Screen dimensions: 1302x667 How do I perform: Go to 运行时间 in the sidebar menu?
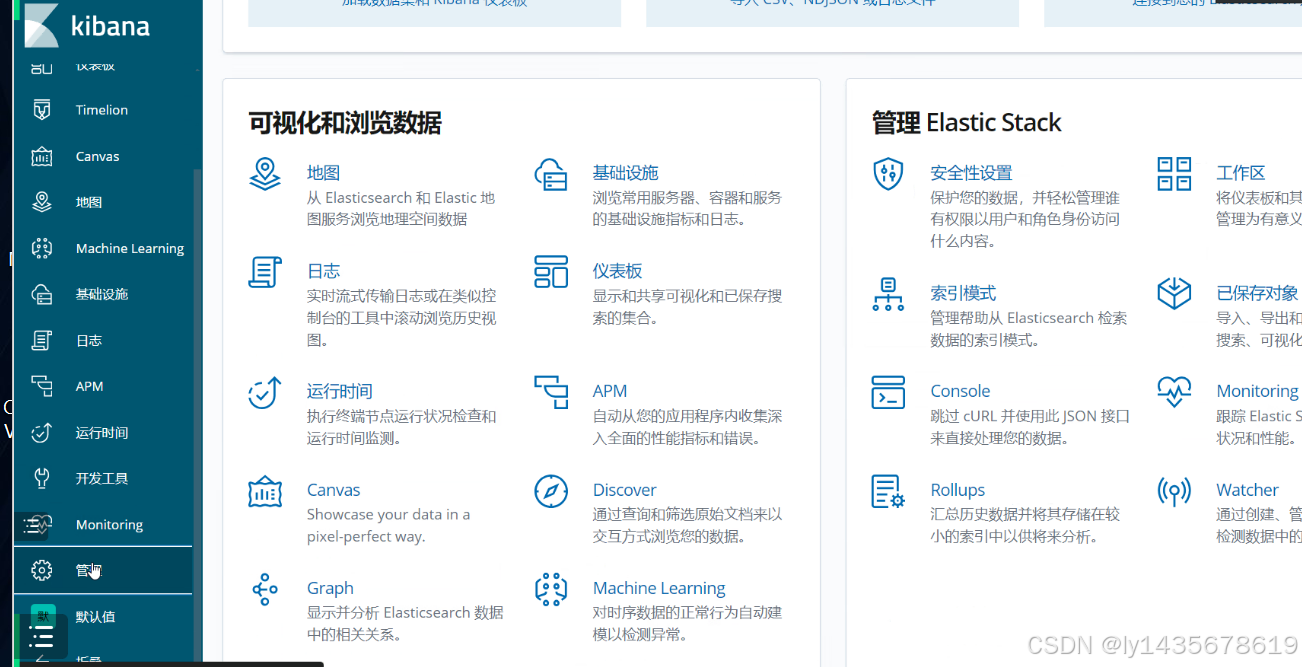click(103, 433)
